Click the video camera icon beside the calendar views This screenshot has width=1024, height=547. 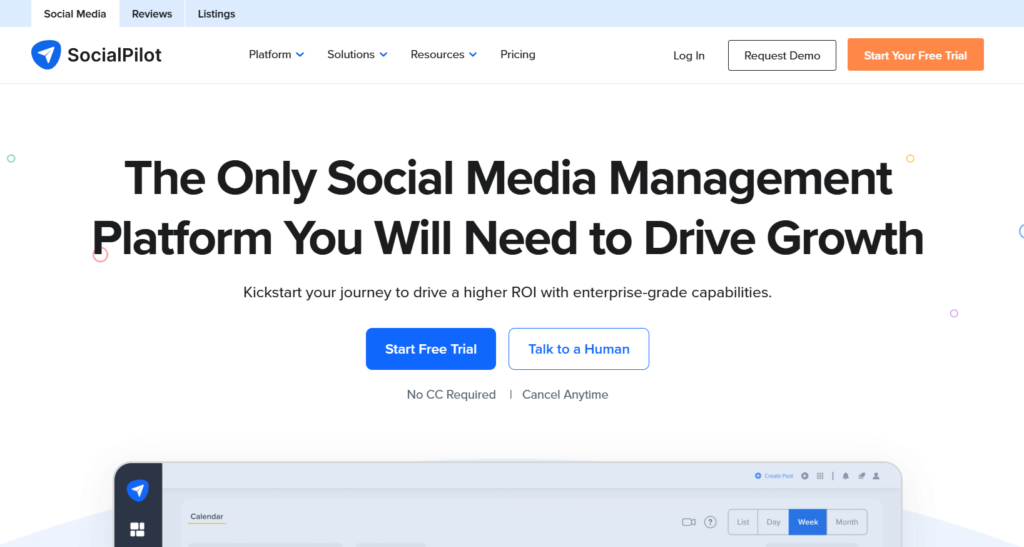point(688,522)
